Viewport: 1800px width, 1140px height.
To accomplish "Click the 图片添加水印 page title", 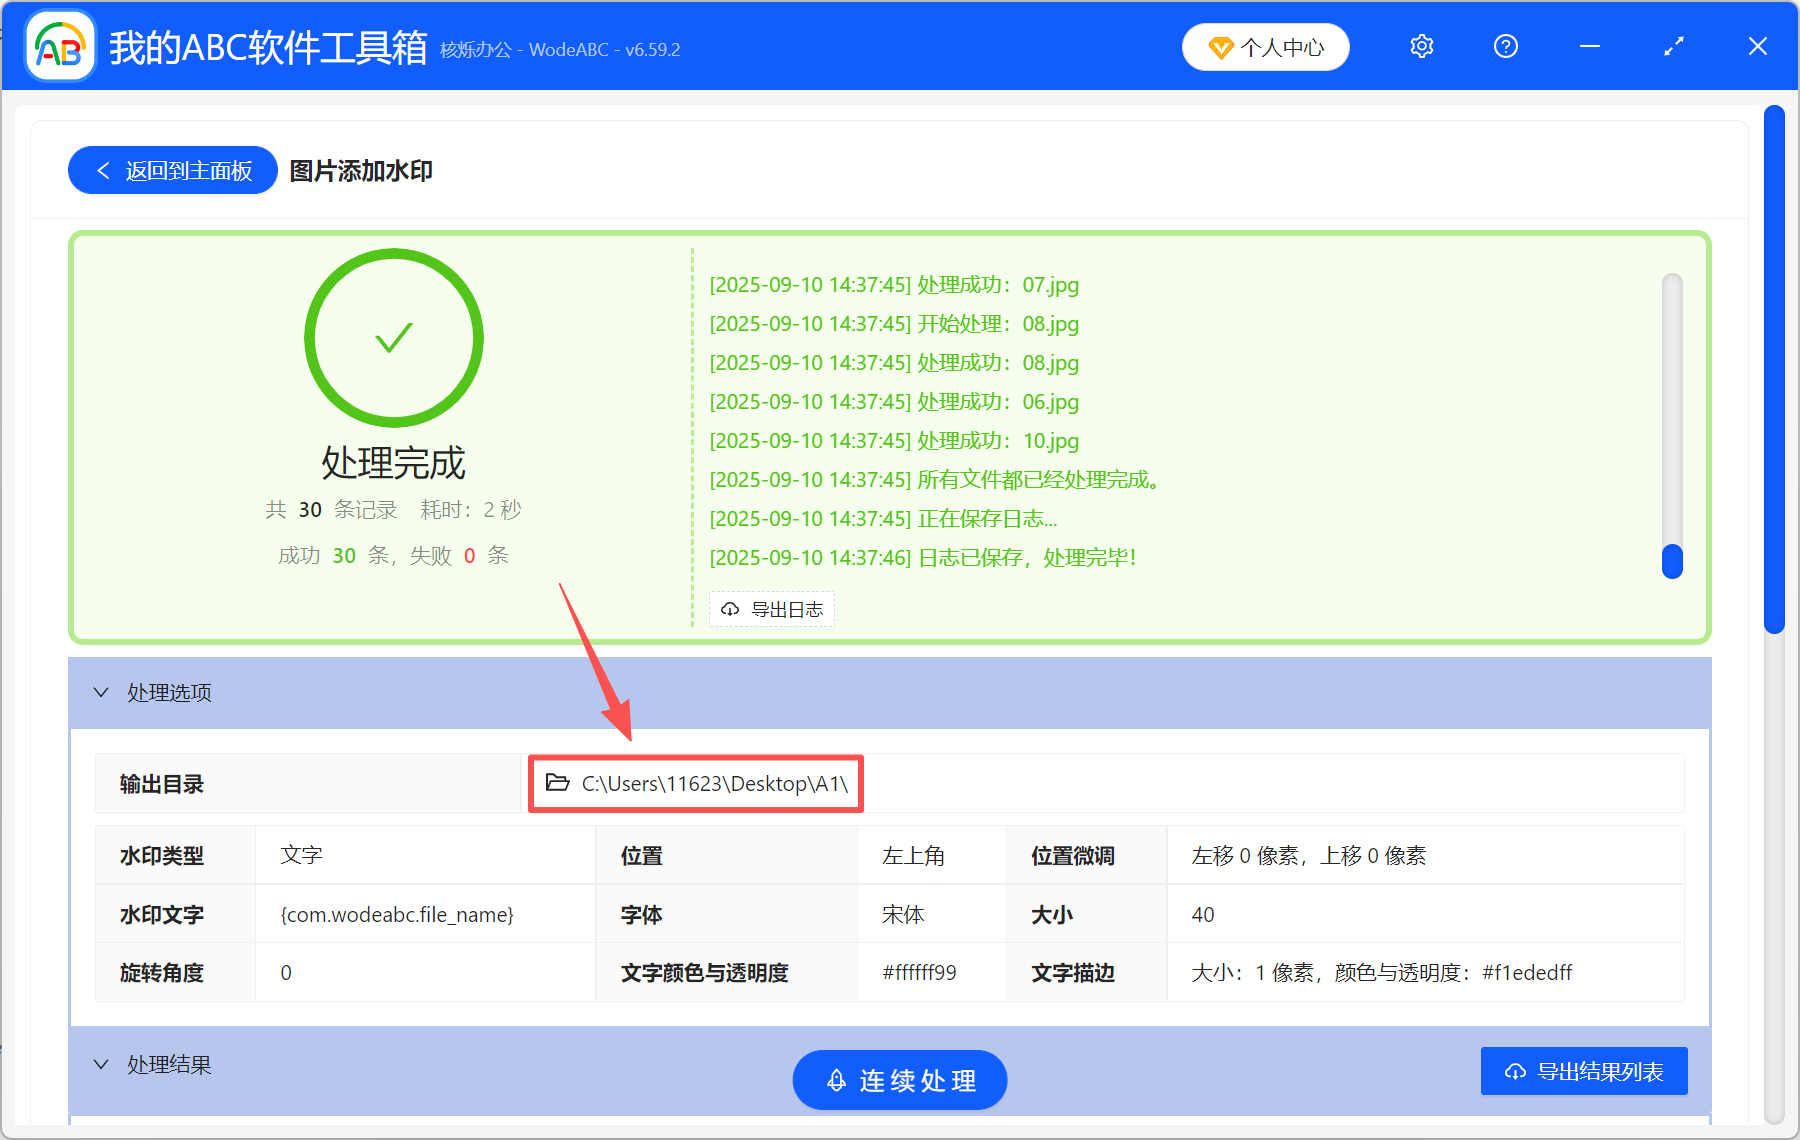I will pyautogui.click(x=361, y=171).
